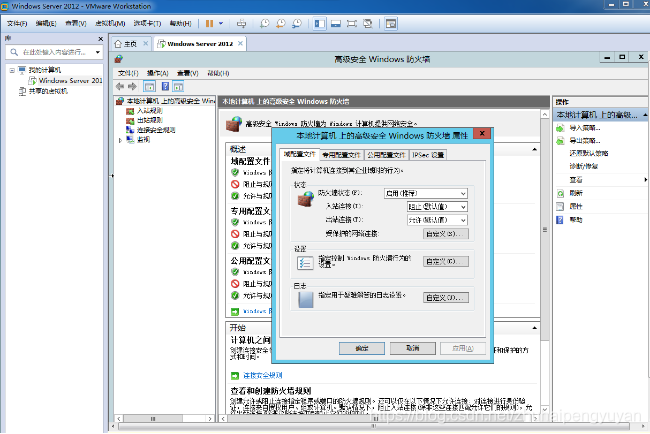Click show/hide console tree toolbar icon

[x=149, y=86]
